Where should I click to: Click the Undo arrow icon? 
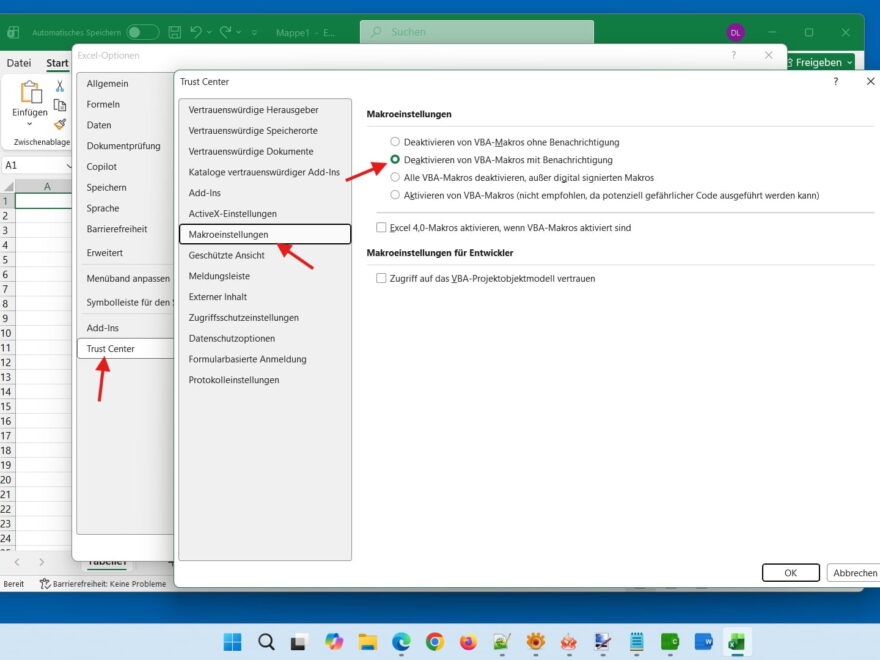click(196, 31)
